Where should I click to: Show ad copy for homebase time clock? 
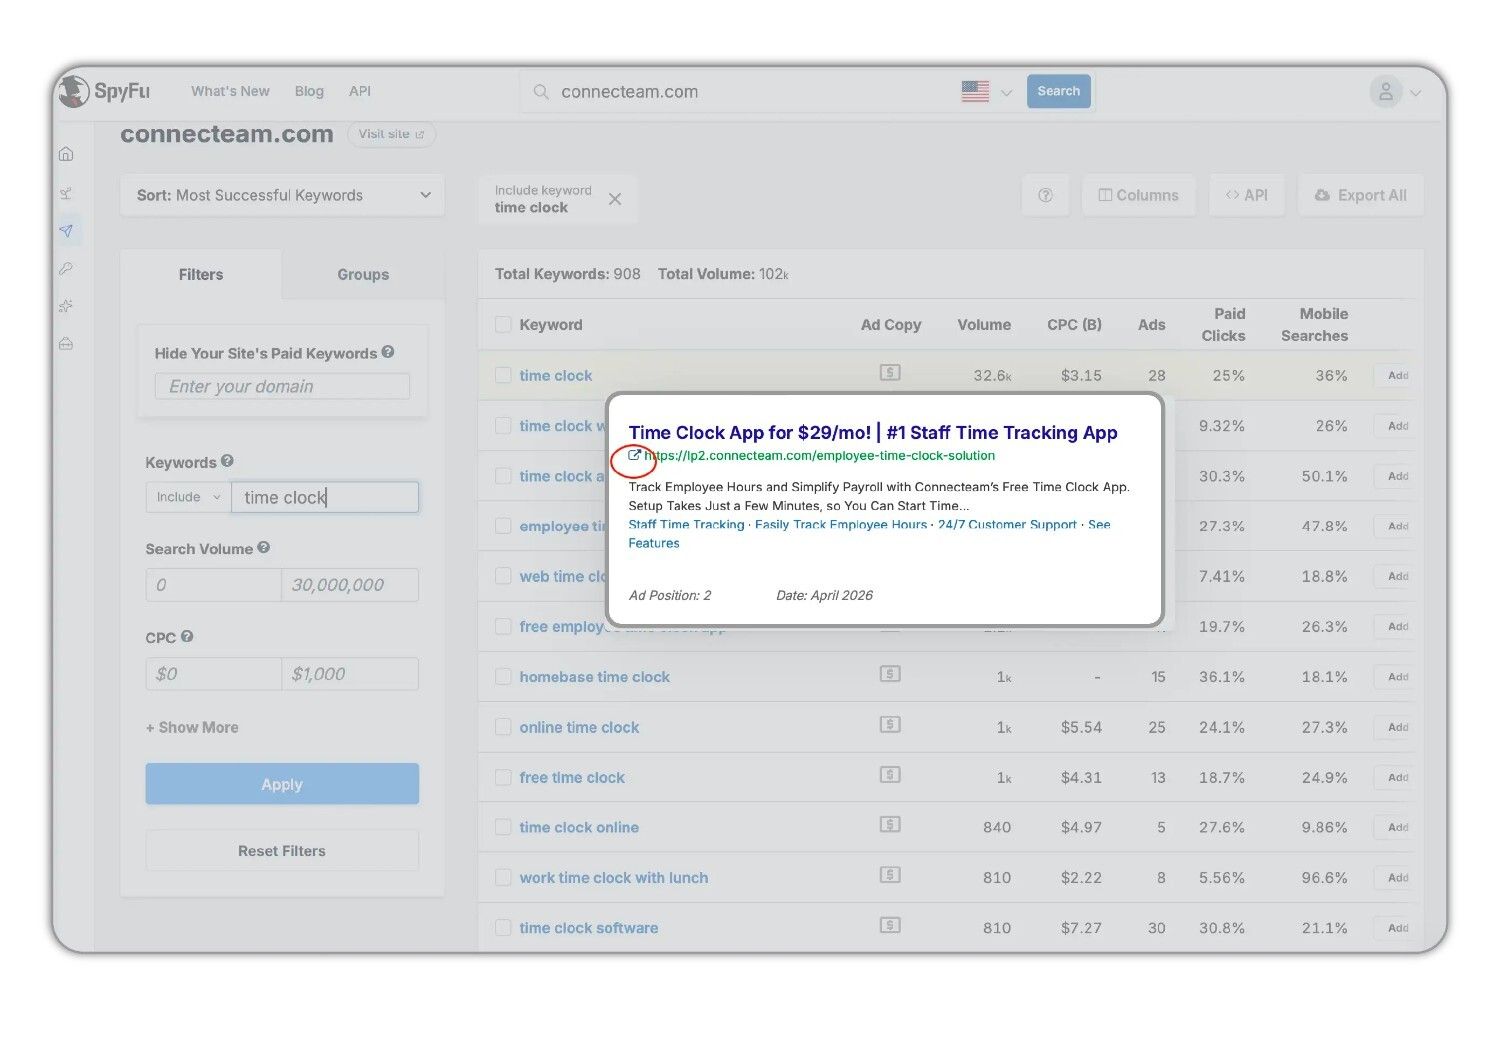click(x=890, y=674)
